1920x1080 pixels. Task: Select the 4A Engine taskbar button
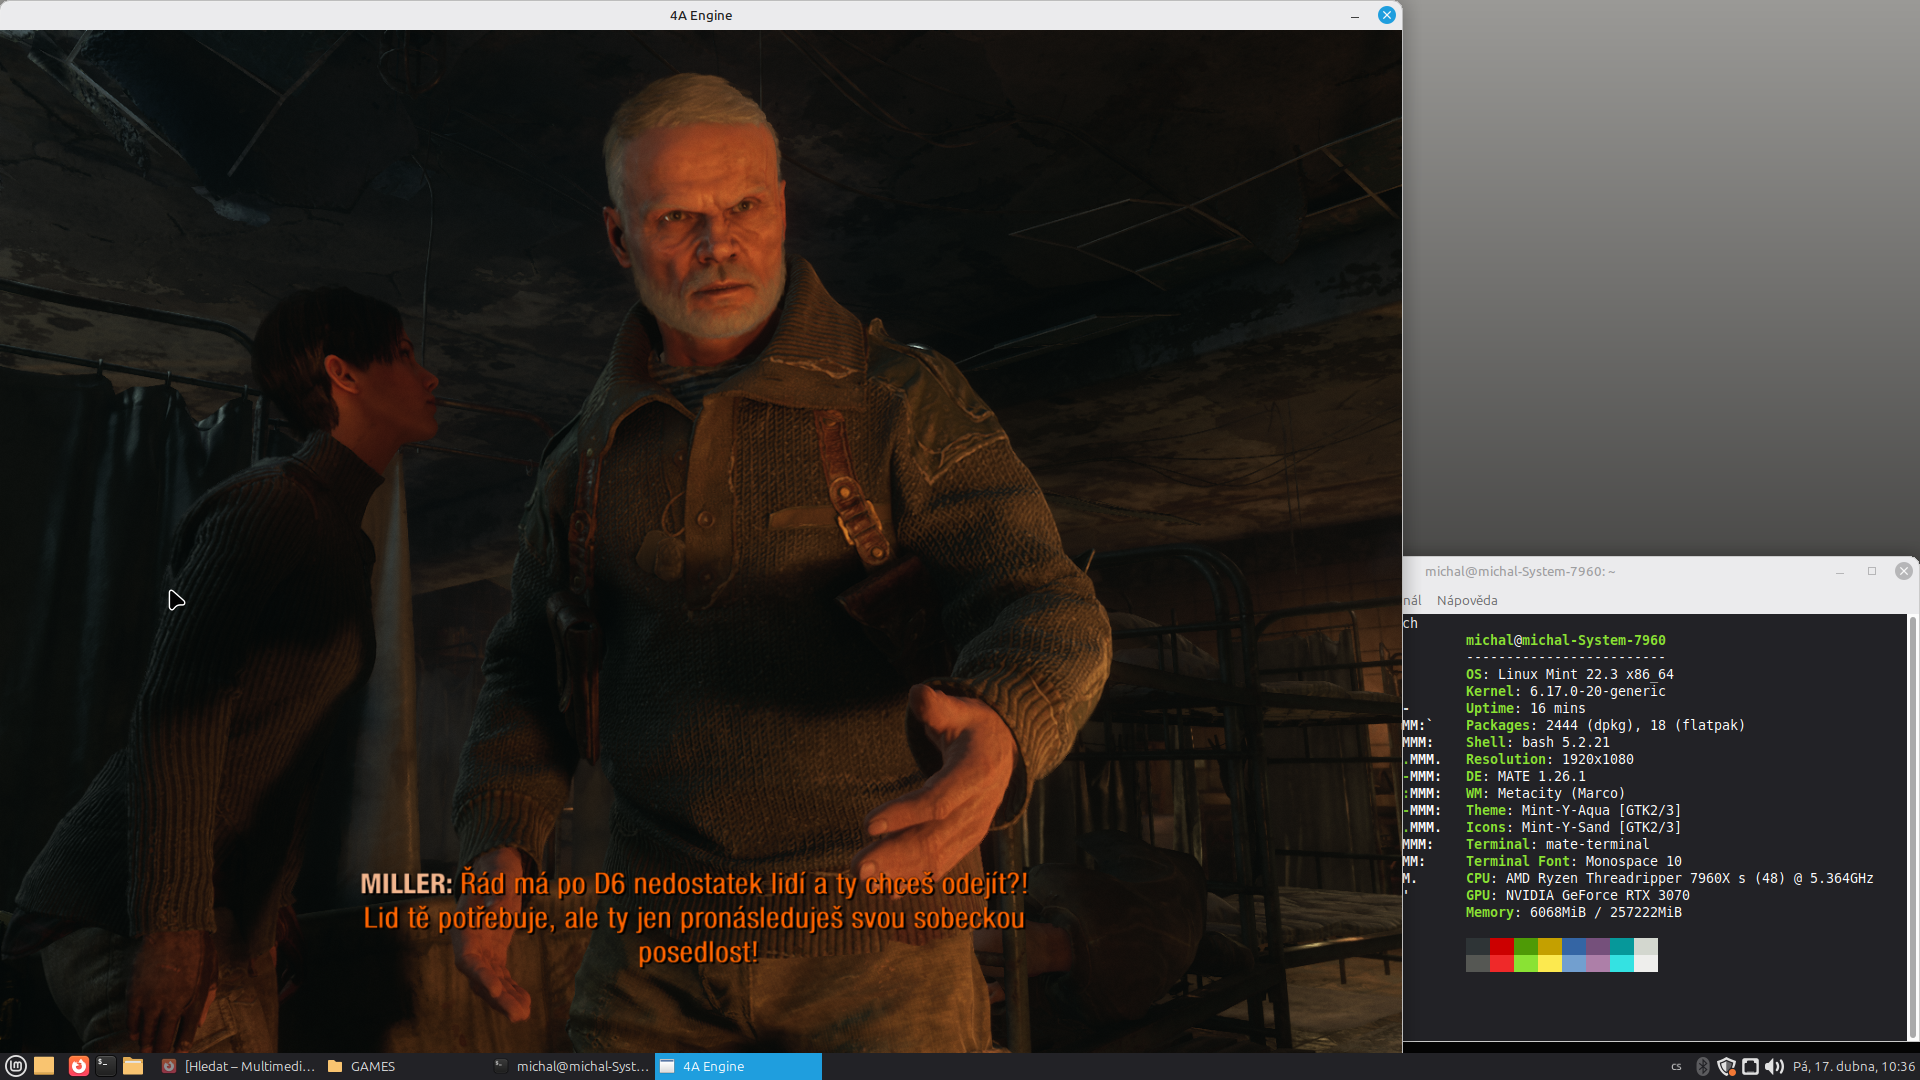(x=738, y=1066)
